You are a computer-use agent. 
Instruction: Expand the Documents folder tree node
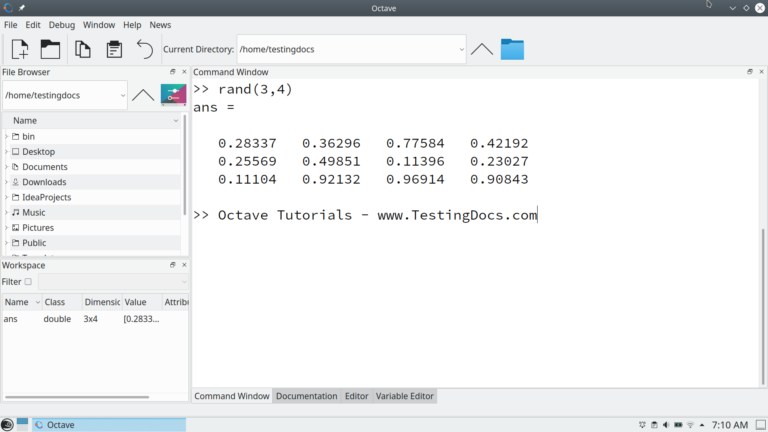[x=6, y=167]
